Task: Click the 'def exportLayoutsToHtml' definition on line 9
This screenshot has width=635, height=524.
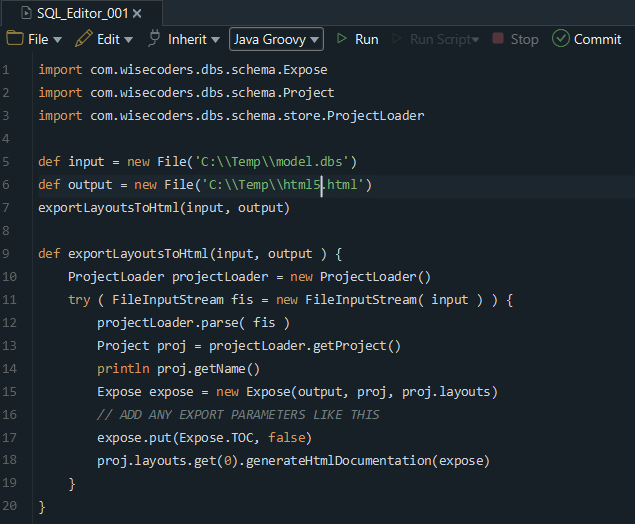Action: click(x=123, y=254)
